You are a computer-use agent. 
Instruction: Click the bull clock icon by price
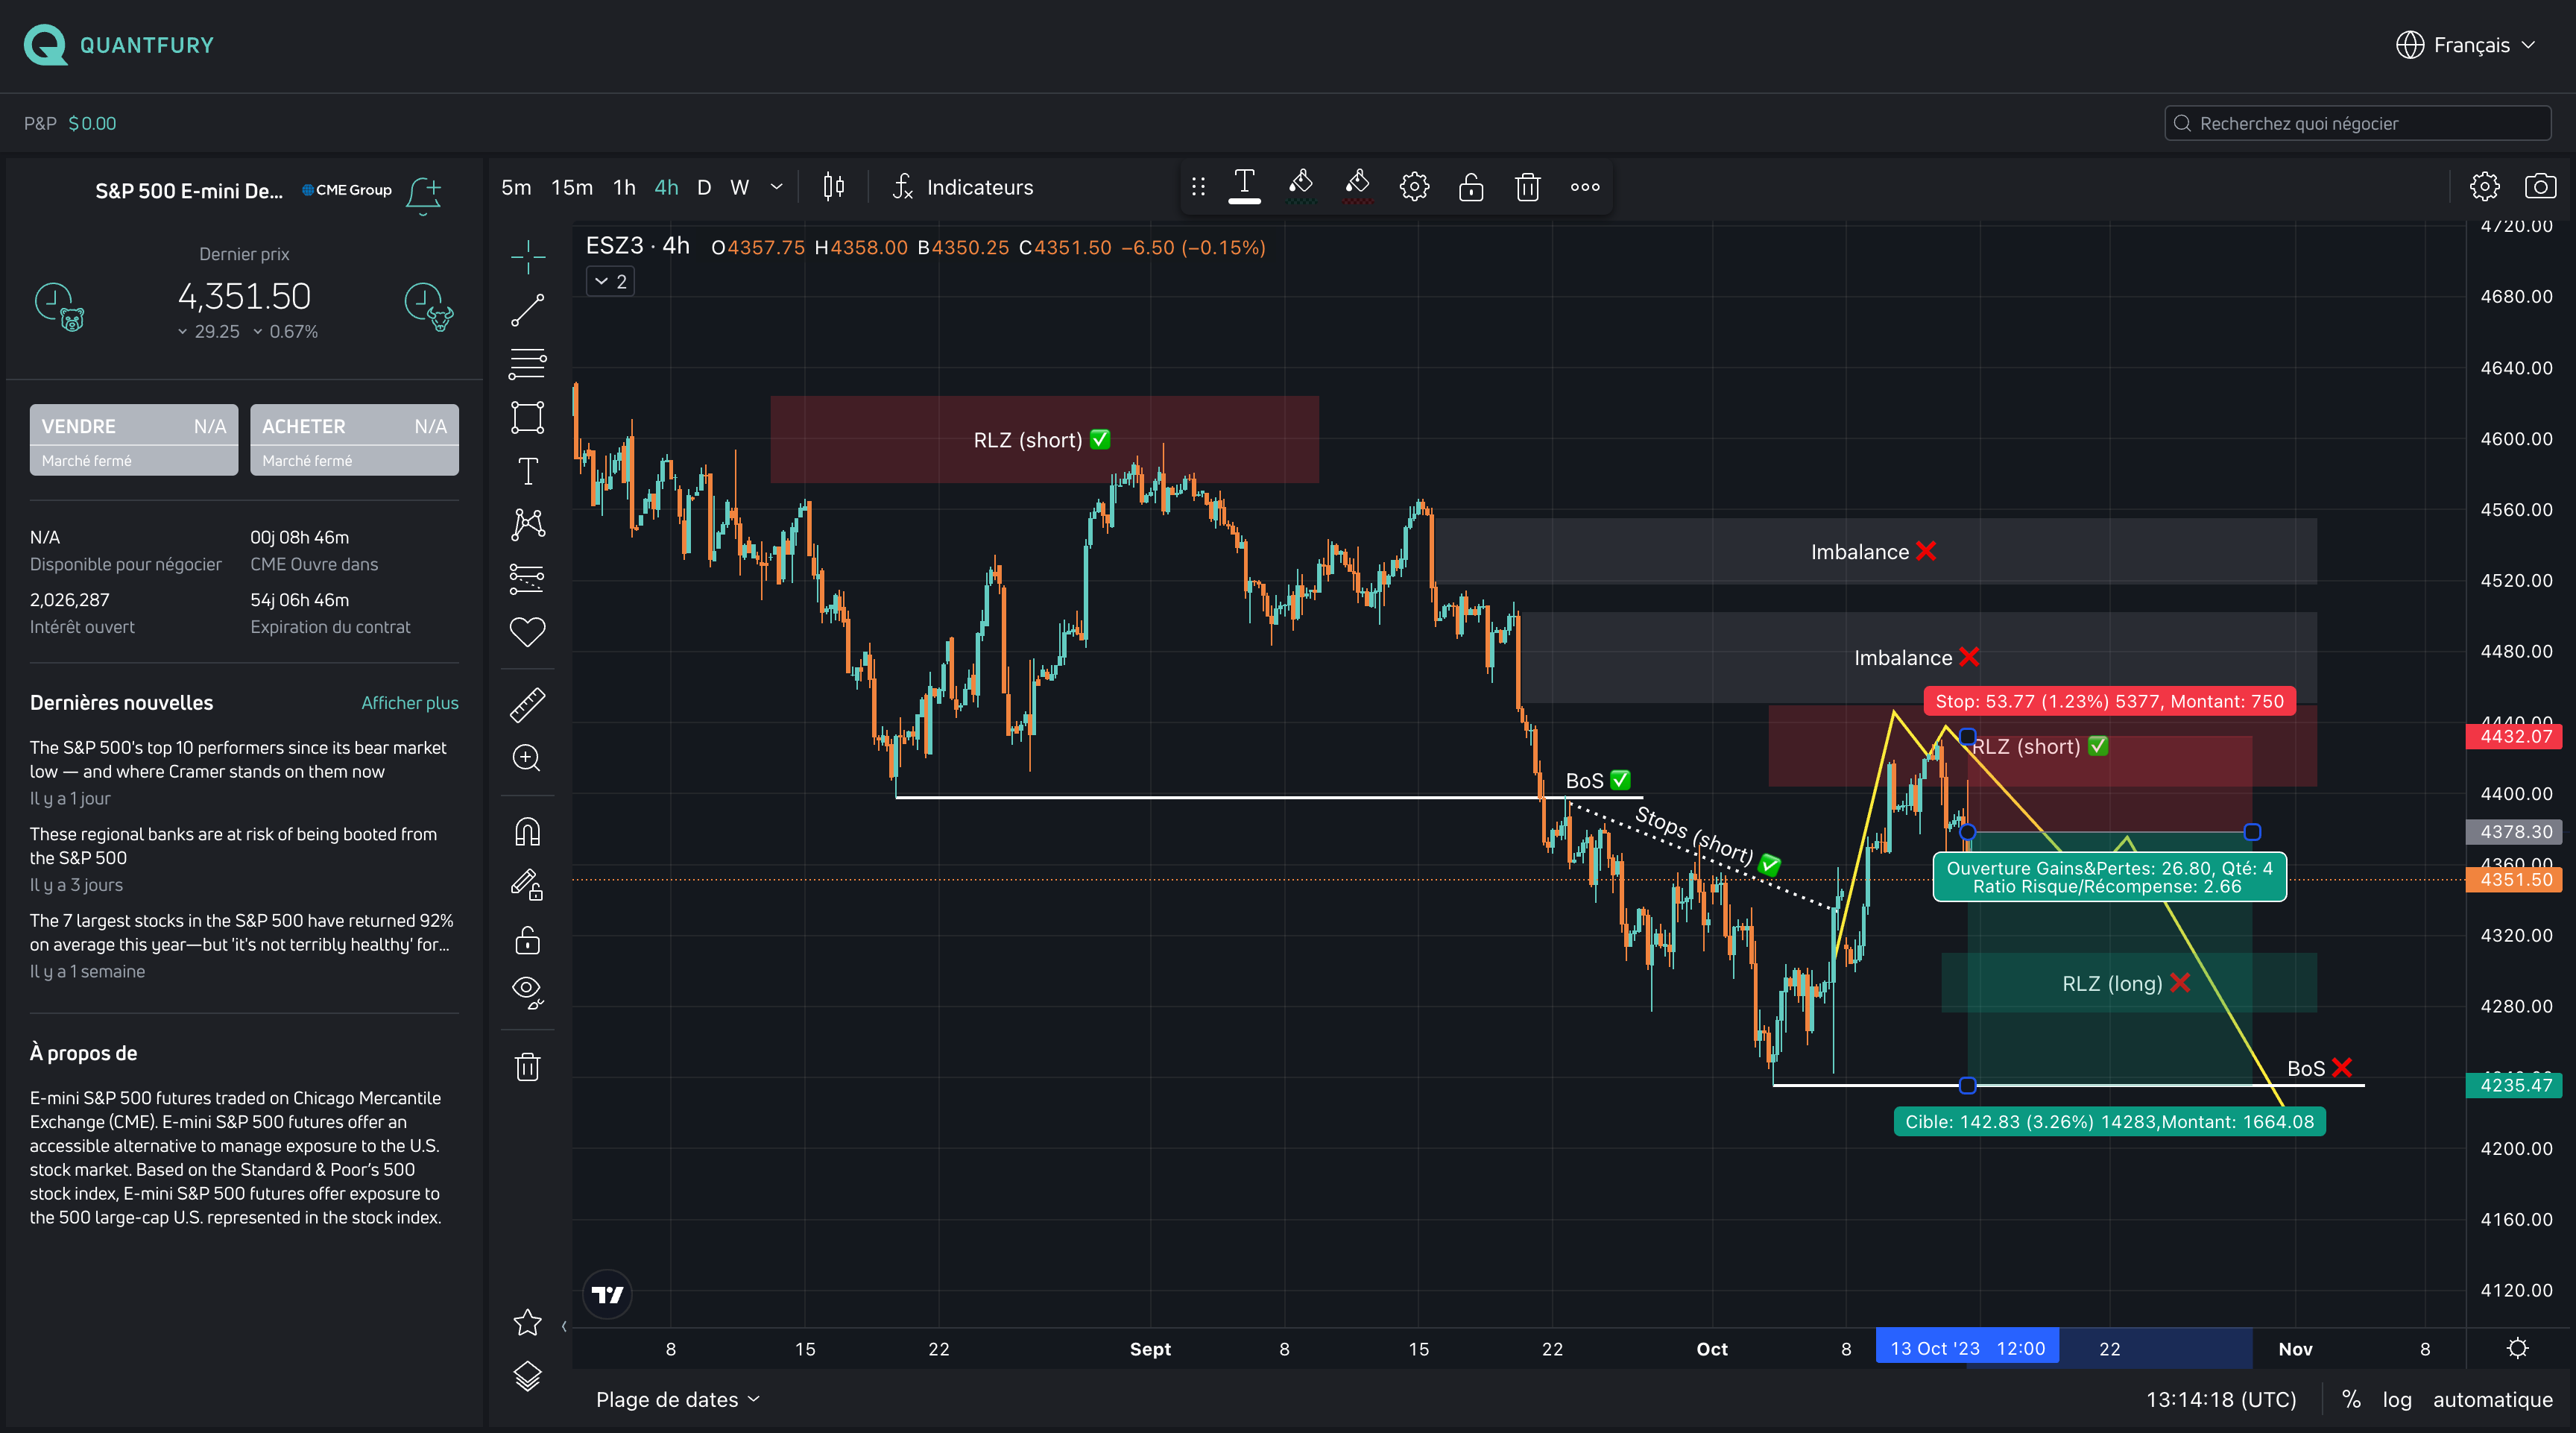(429, 307)
